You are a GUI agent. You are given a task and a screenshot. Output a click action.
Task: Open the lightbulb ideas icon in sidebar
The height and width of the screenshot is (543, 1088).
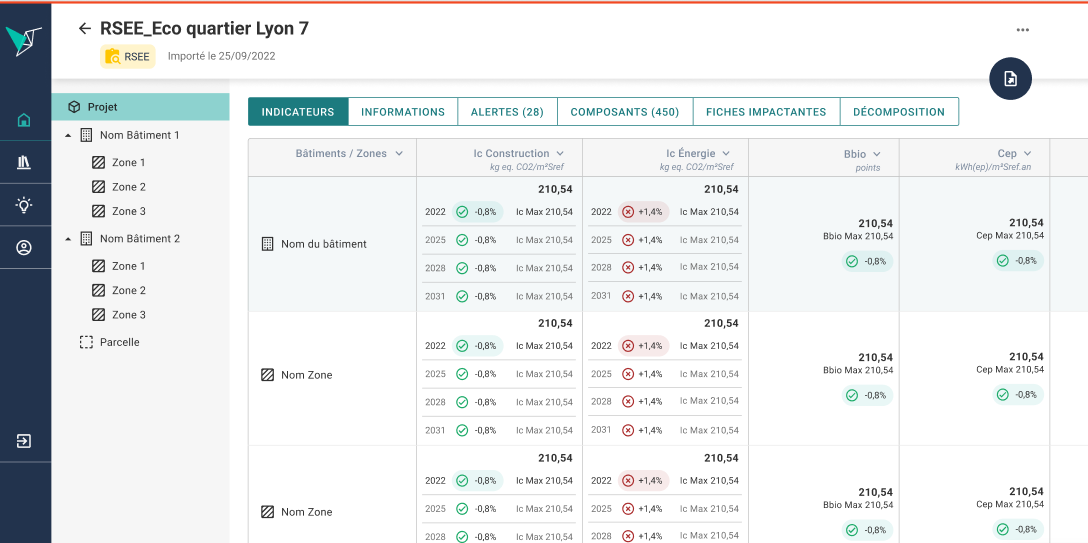(24, 205)
